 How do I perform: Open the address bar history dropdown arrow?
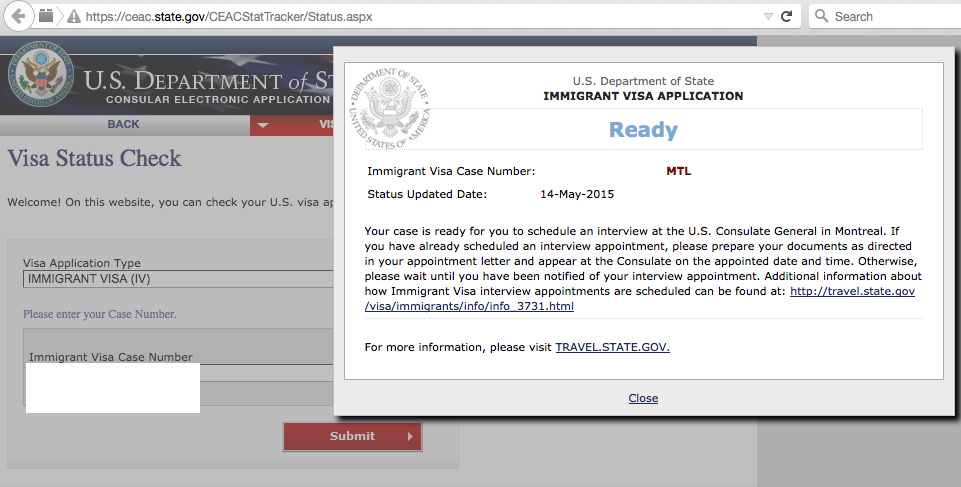768,17
